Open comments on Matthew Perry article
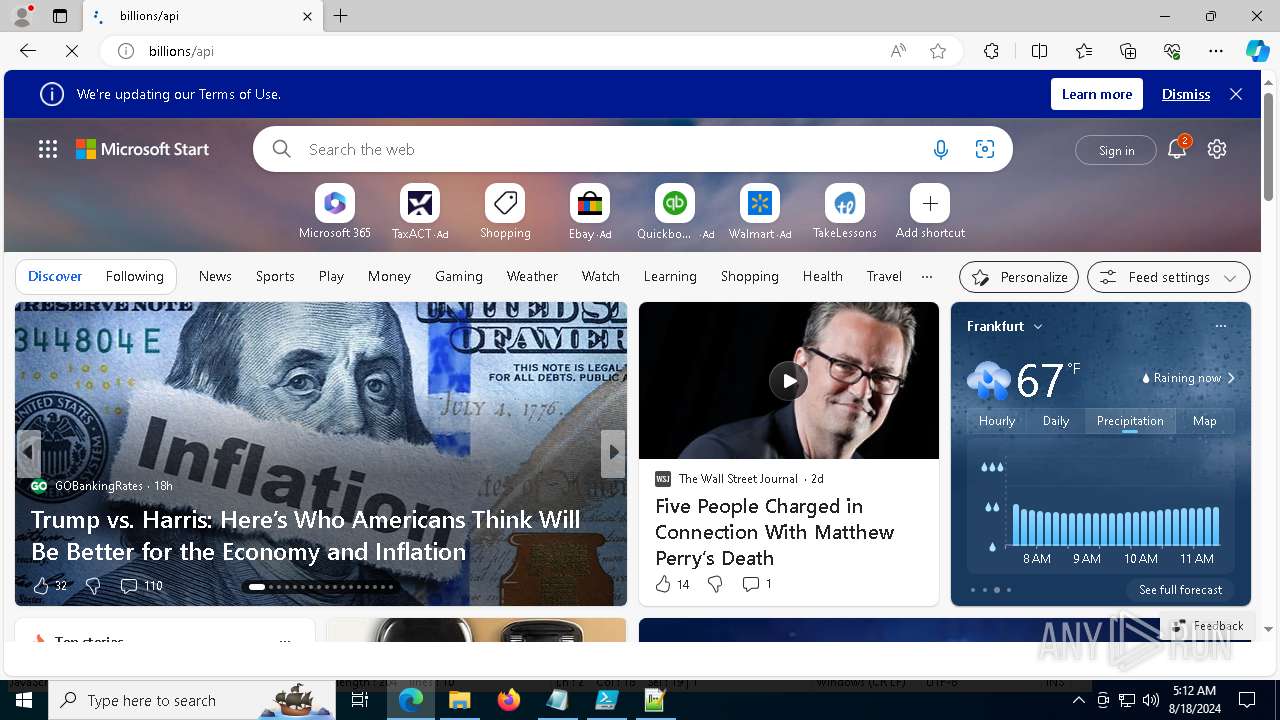 tap(757, 584)
